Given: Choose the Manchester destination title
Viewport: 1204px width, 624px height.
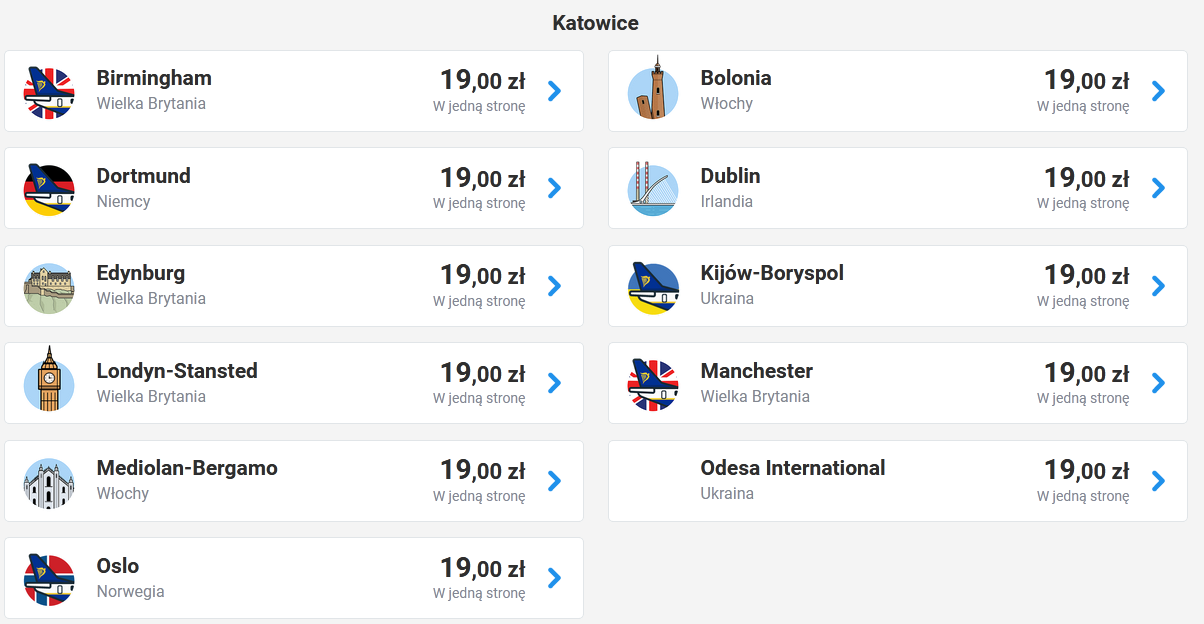Looking at the screenshot, I should pyautogui.click(x=757, y=371).
